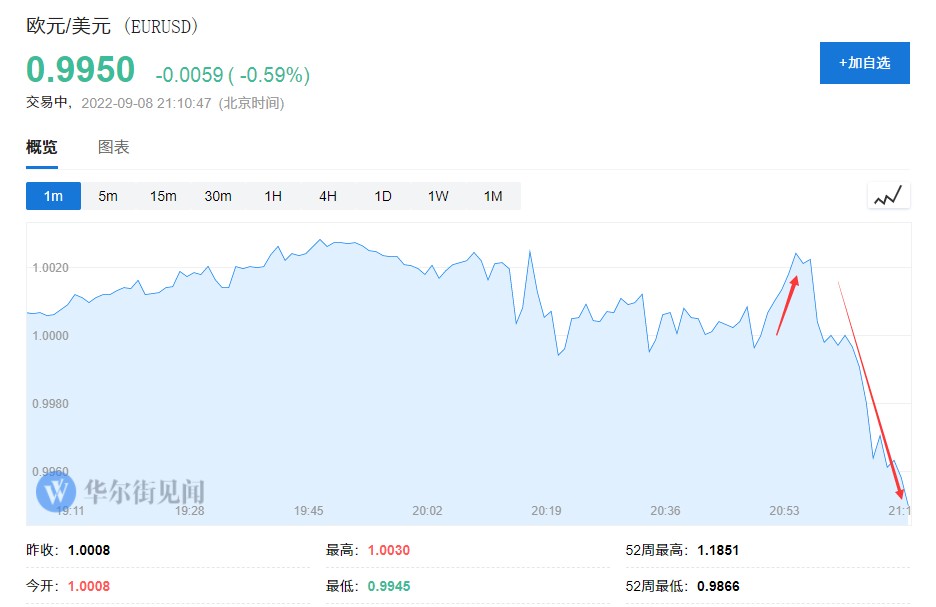Image resolution: width=936 pixels, height=607 pixels.
Task: Switch to the 概览 tab
Action: pos(42,148)
